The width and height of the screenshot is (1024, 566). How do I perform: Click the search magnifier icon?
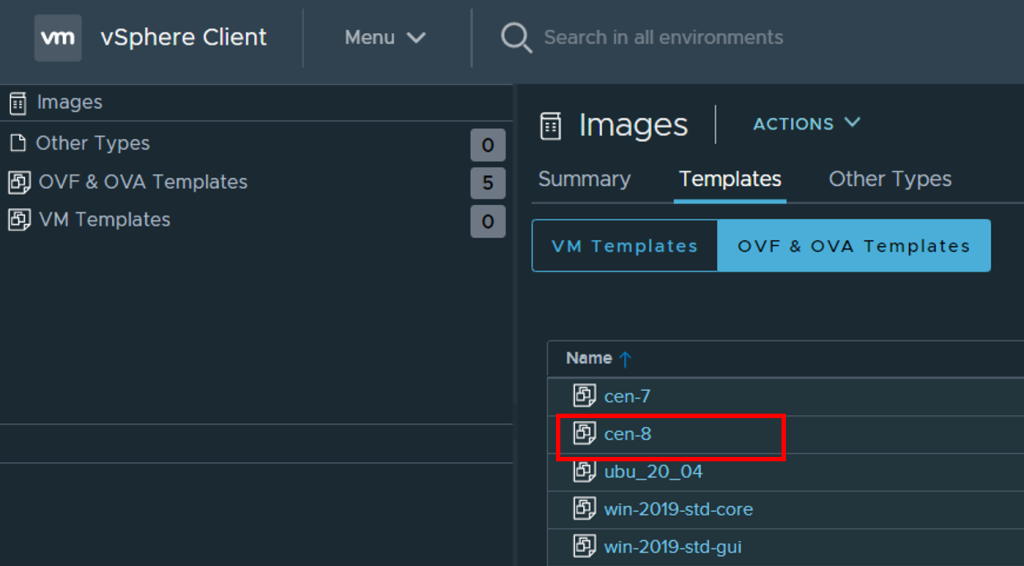516,38
